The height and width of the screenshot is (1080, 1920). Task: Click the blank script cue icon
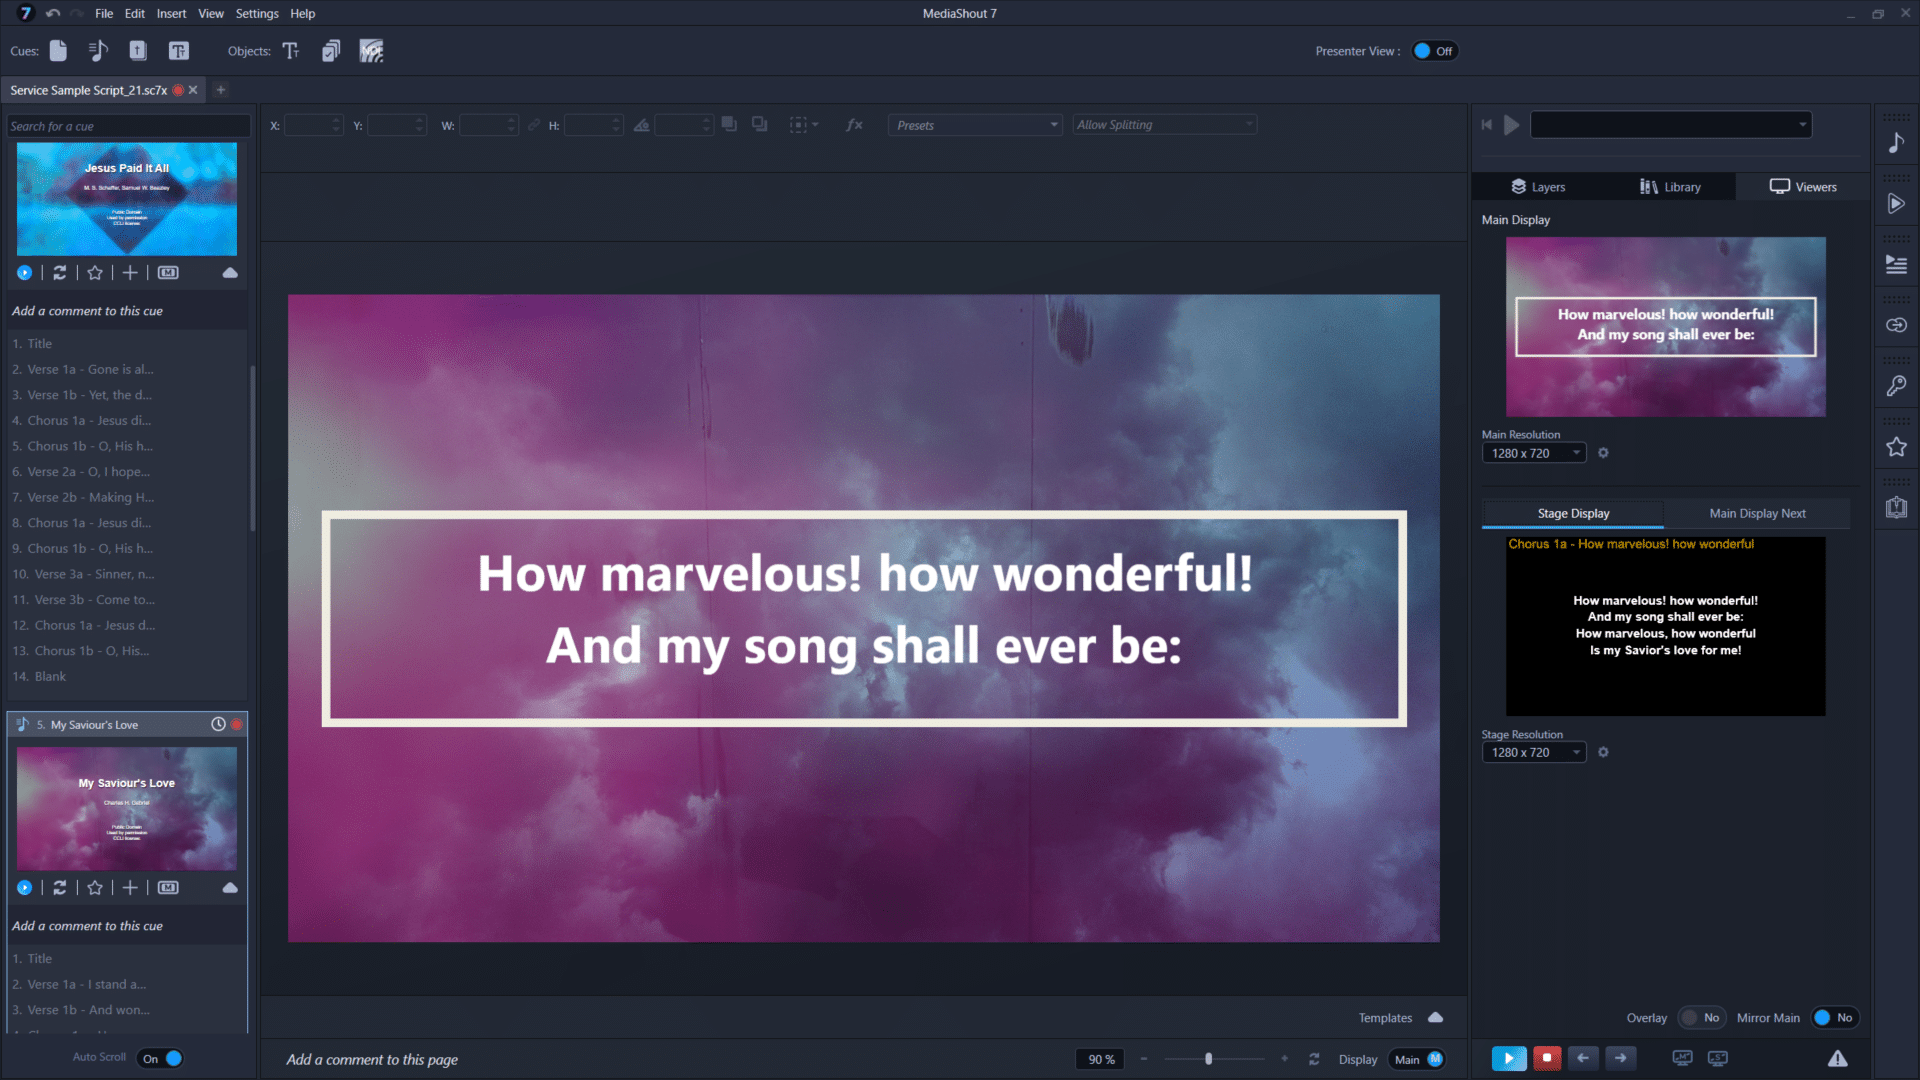[58, 51]
